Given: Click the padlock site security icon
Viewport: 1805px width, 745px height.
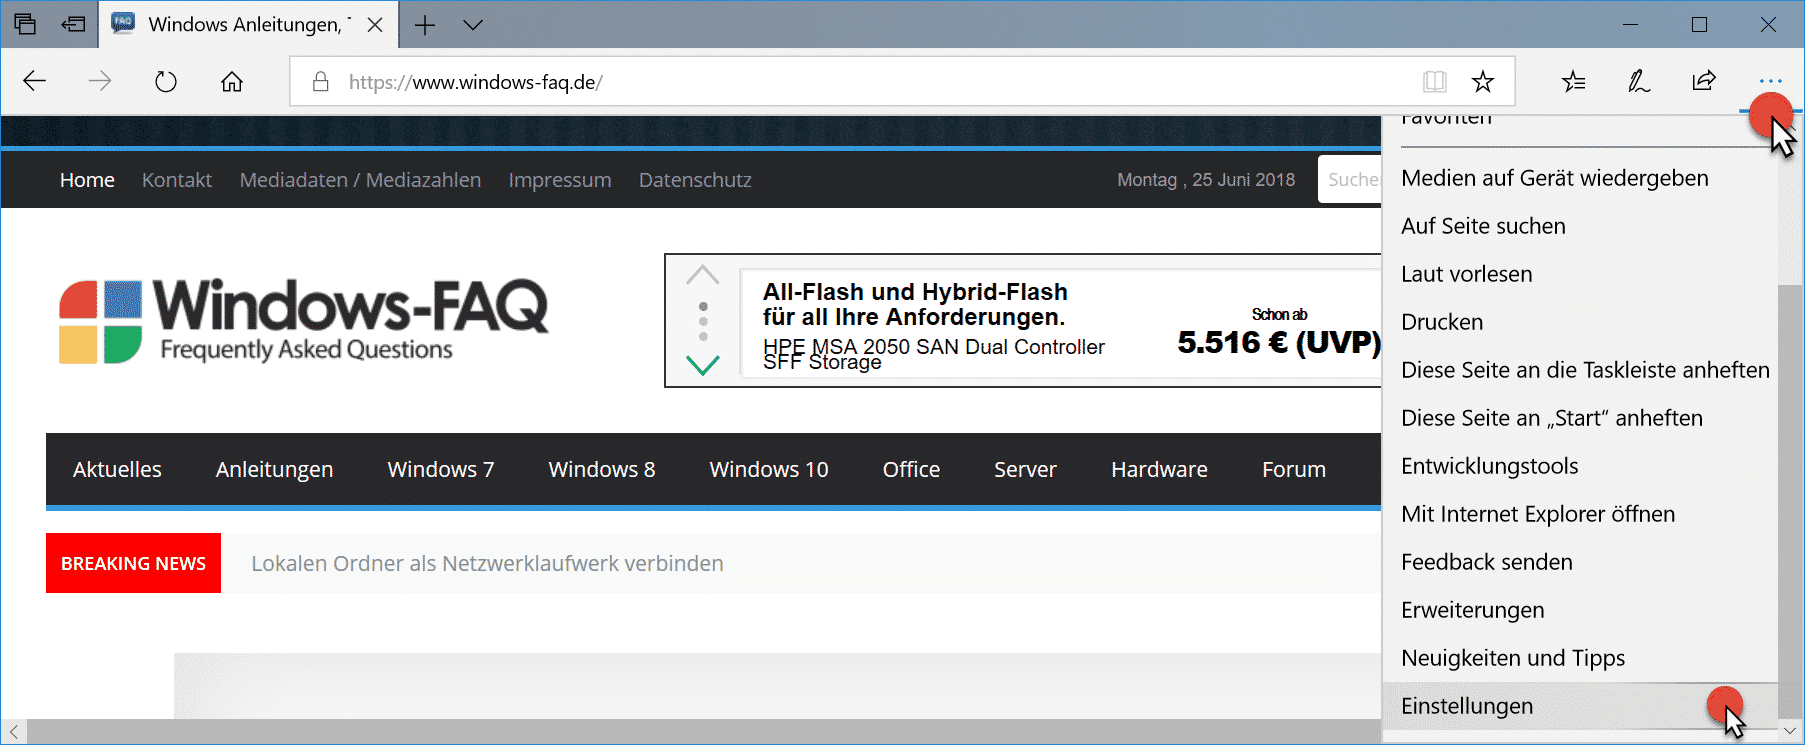Looking at the screenshot, I should coord(321,82).
